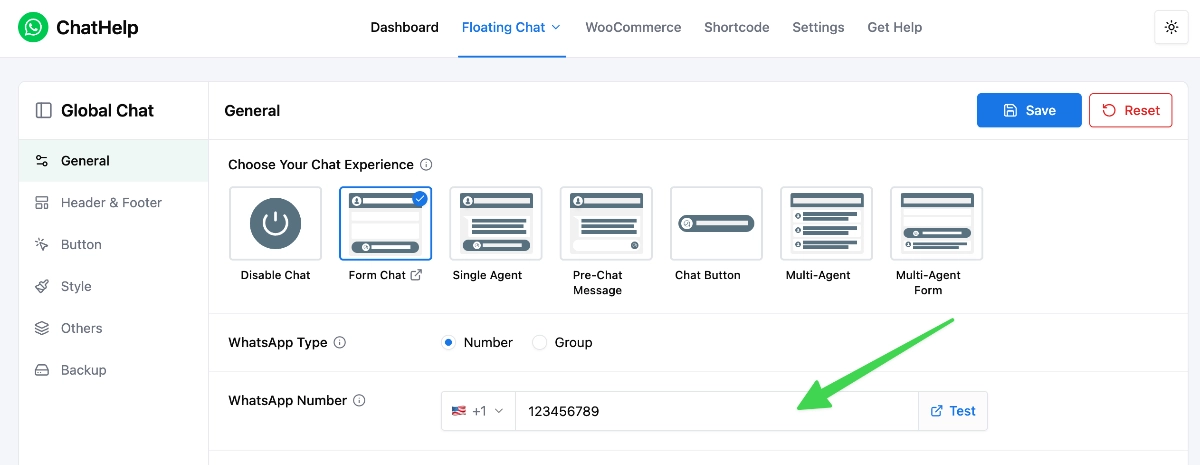Open the external link icon beside Form Chat
Viewport: 1200px width, 465px height.
click(416, 275)
